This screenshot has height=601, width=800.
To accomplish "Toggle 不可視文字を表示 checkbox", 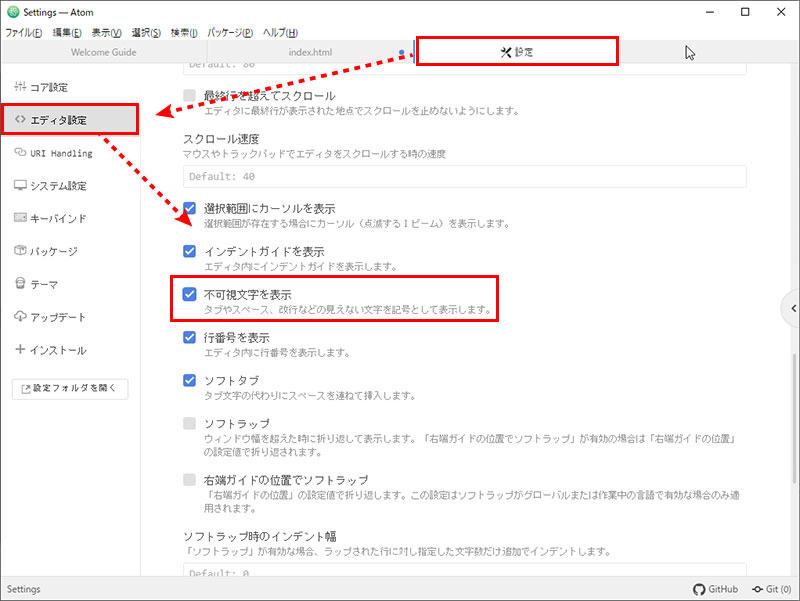I will [189, 294].
